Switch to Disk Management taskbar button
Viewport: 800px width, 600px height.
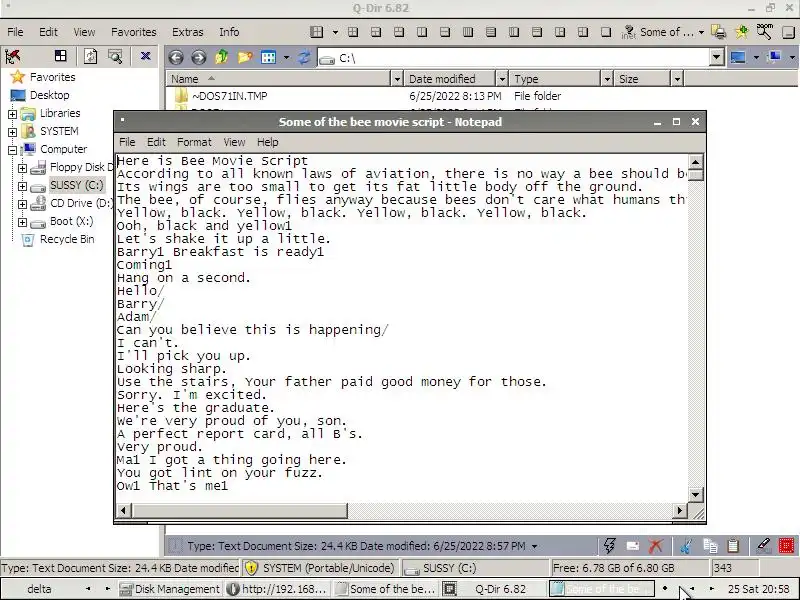pyautogui.click(x=169, y=589)
